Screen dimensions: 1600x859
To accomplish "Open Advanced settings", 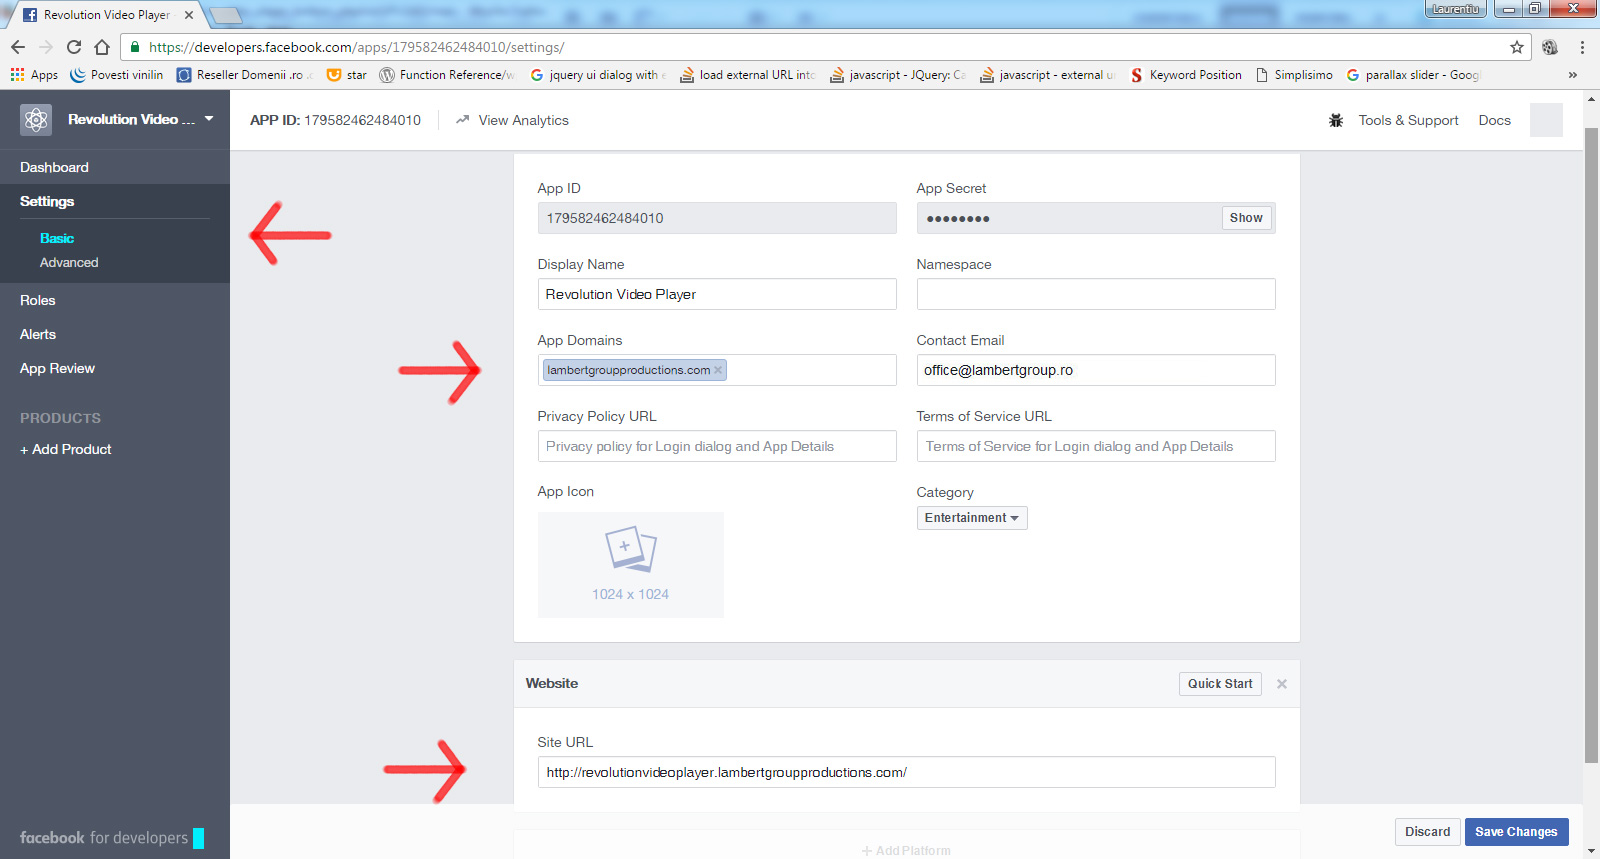I will 69,262.
